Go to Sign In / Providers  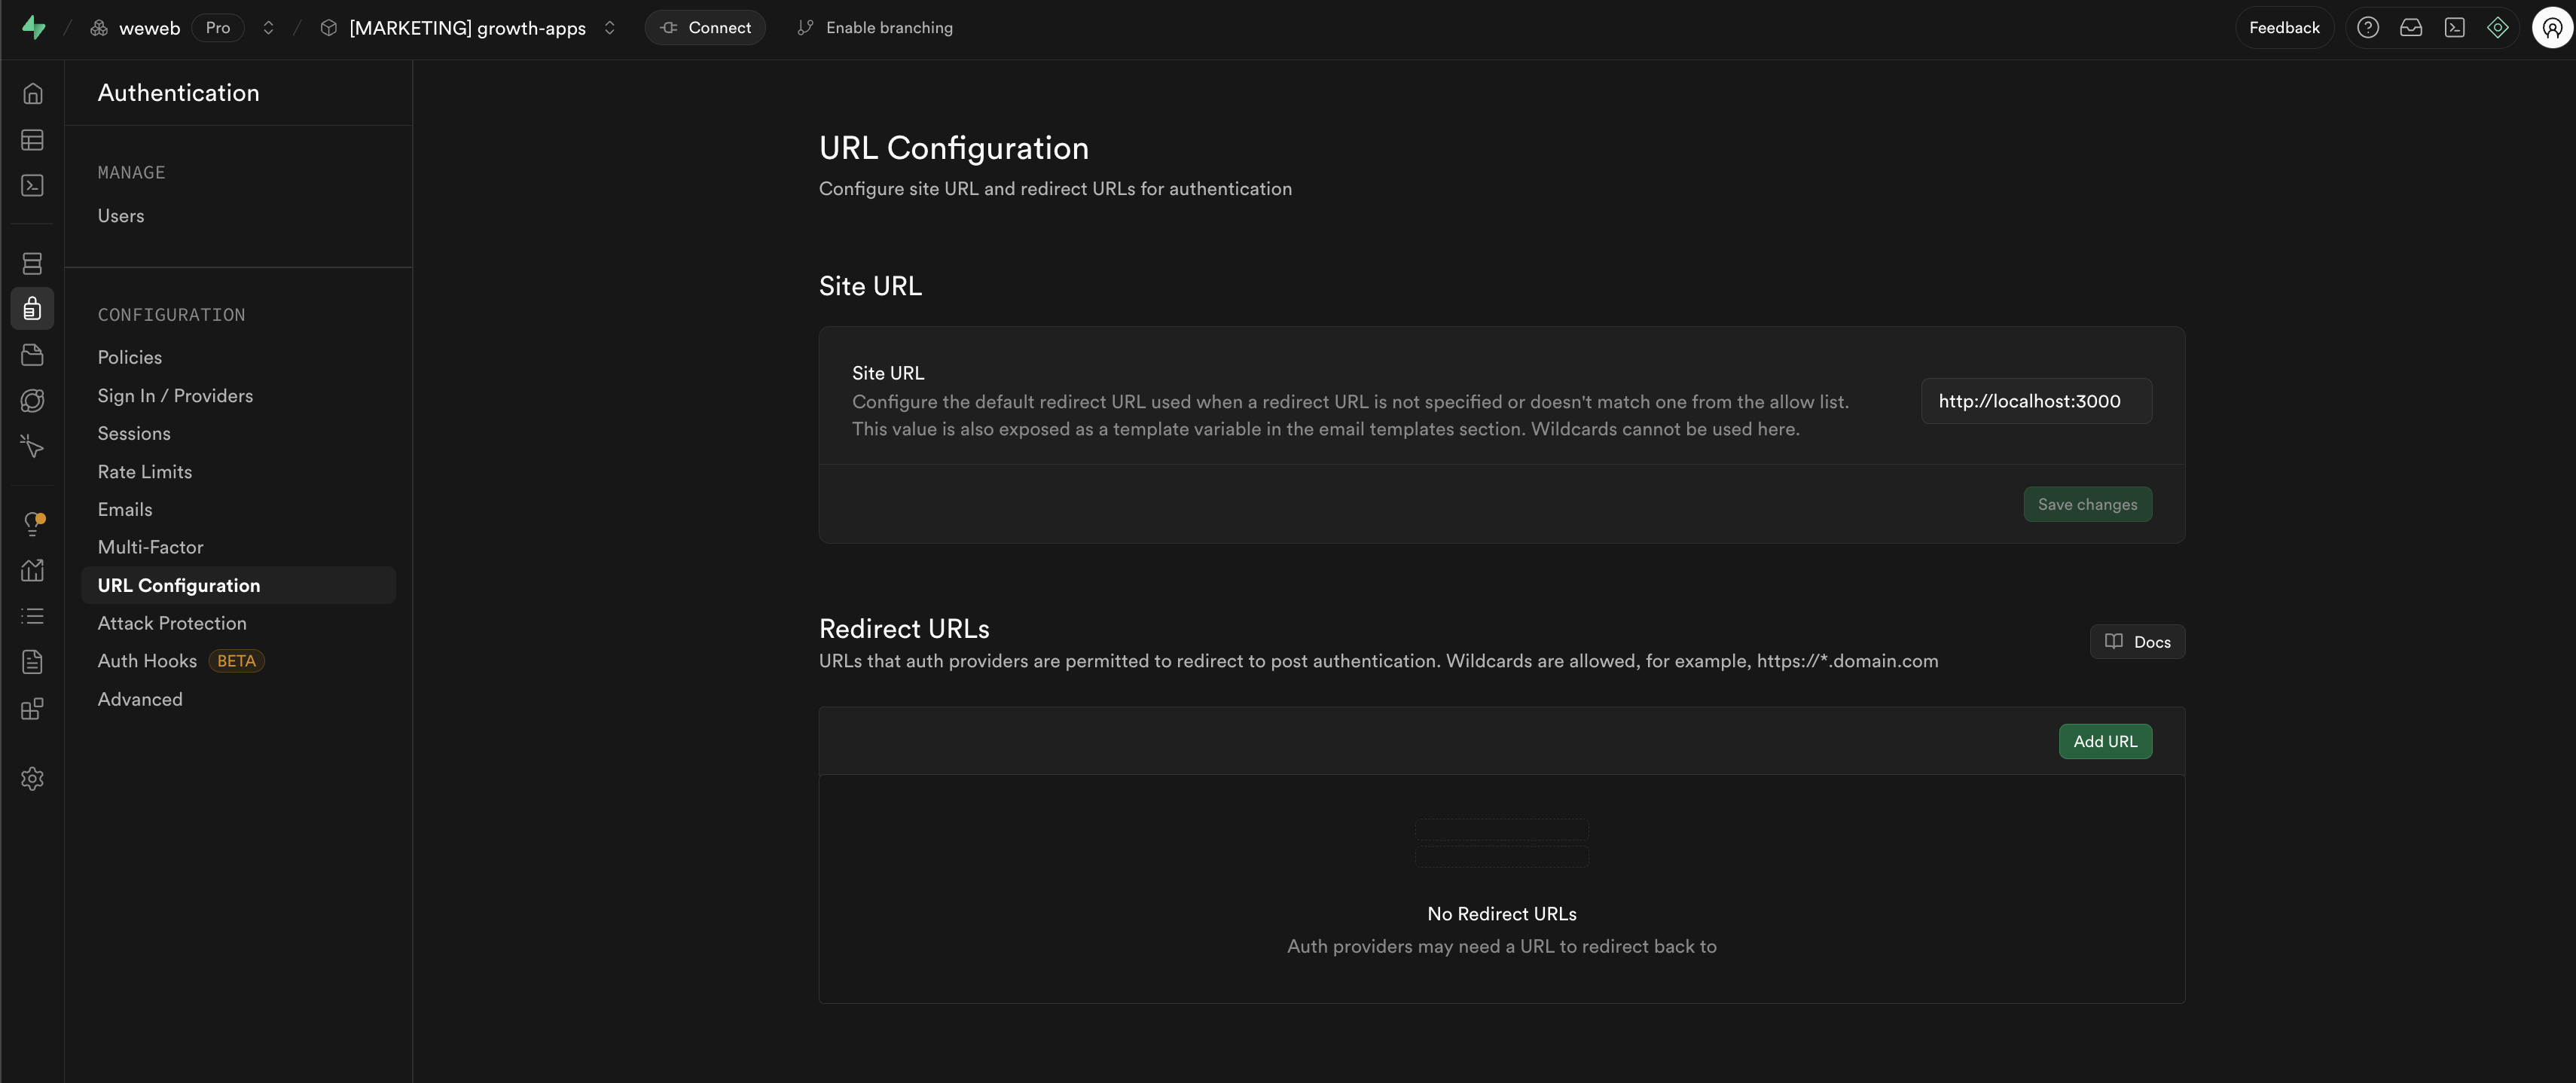point(175,396)
